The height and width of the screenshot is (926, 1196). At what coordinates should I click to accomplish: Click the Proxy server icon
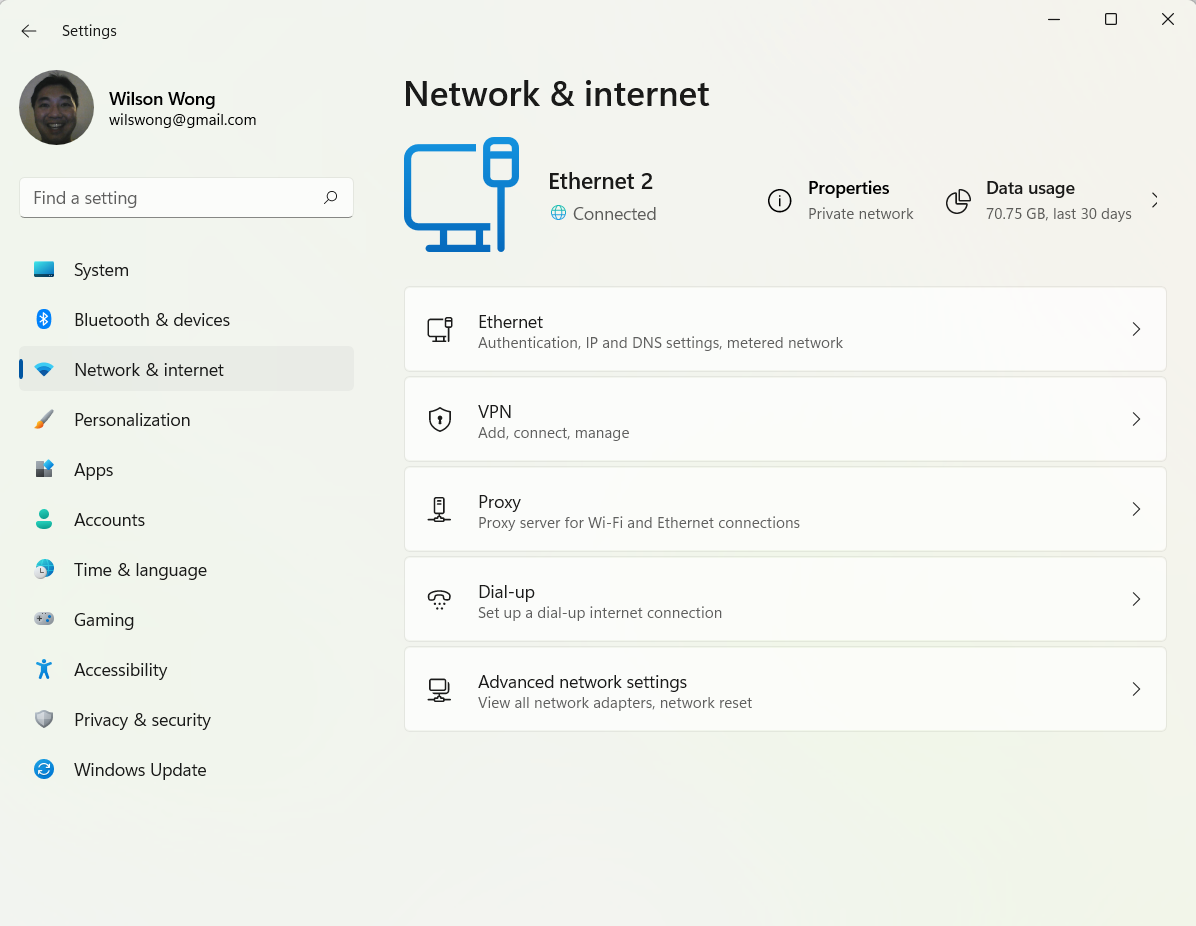tap(439, 510)
